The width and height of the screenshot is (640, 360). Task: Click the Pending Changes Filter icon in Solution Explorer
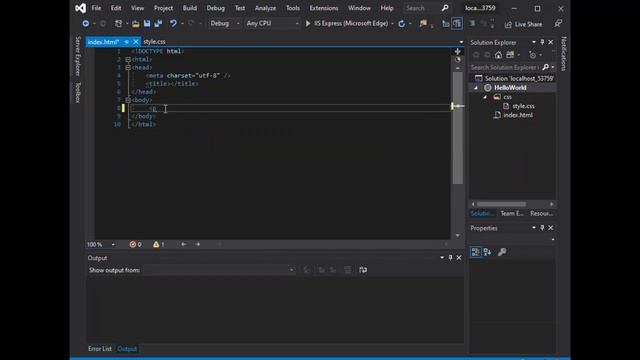click(x=532, y=55)
